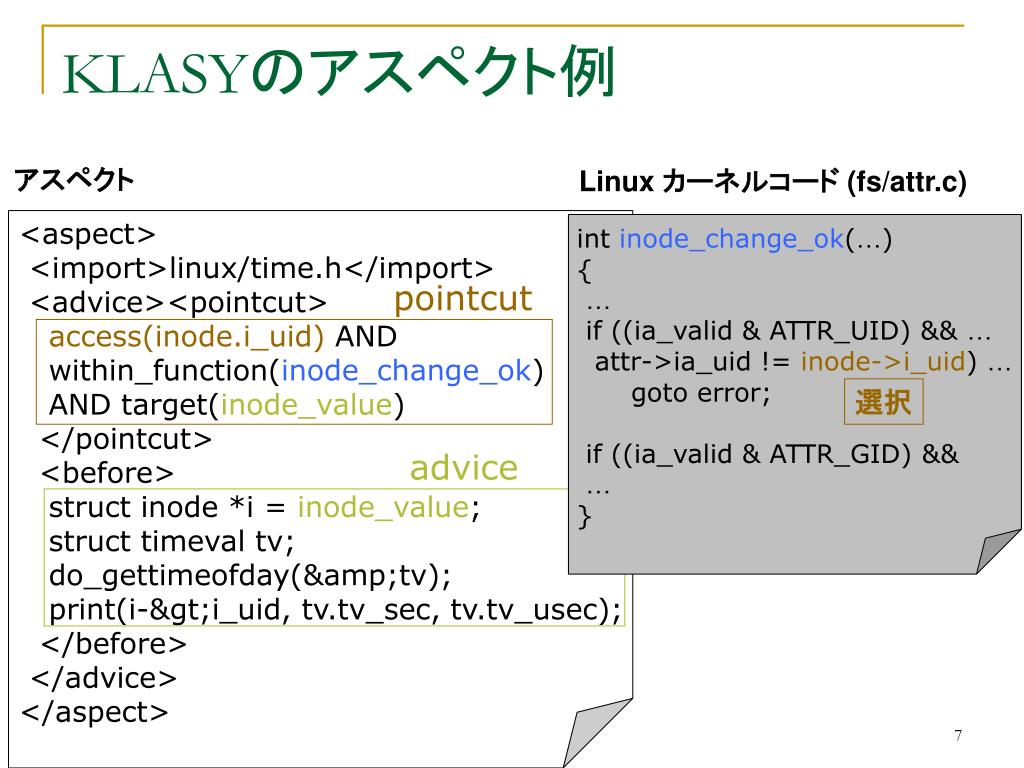1024x768 pixels.
Task: Select the 'print(i-&gt;i_uid, ...' line
Action: pos(335,610)
